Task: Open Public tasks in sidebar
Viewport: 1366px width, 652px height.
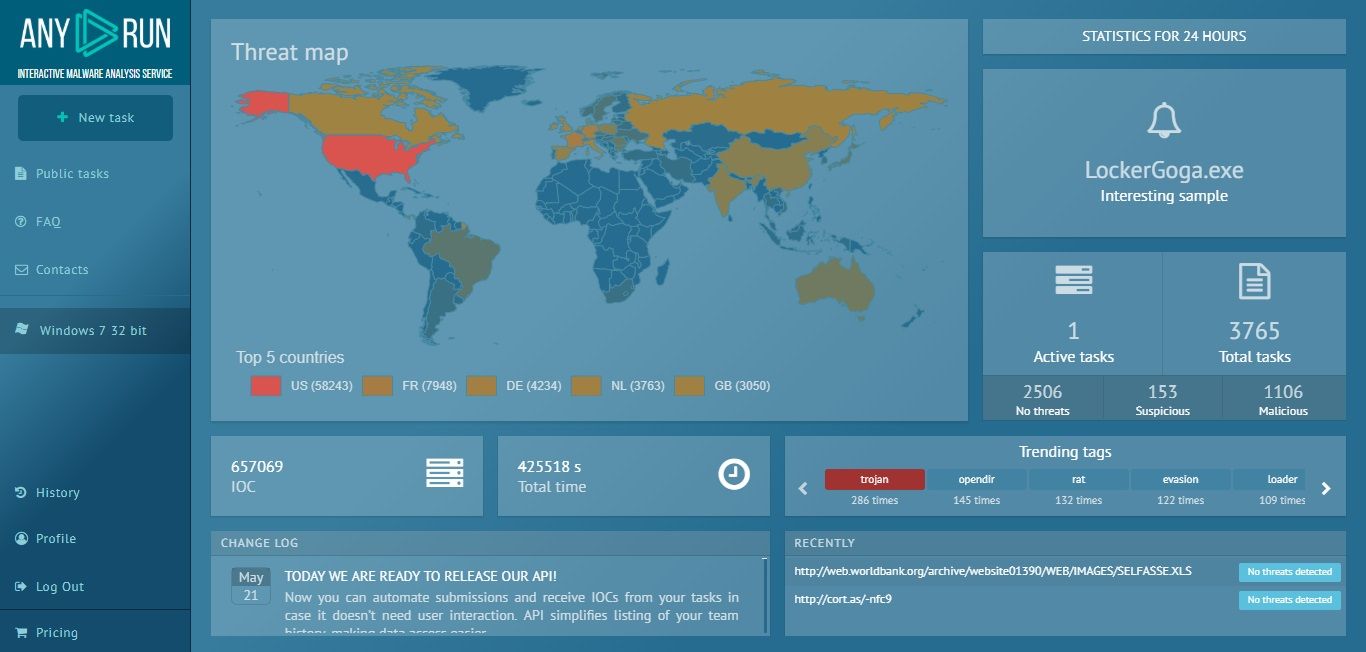Action: 72,174
